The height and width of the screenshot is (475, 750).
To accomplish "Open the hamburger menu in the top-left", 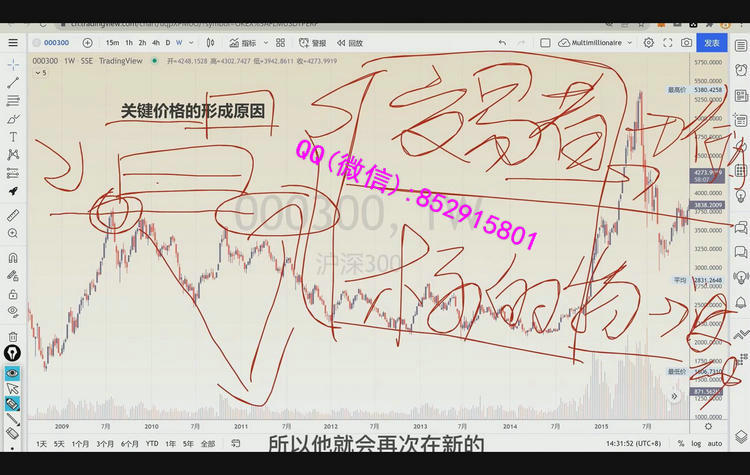I will [x=13, y=43].
